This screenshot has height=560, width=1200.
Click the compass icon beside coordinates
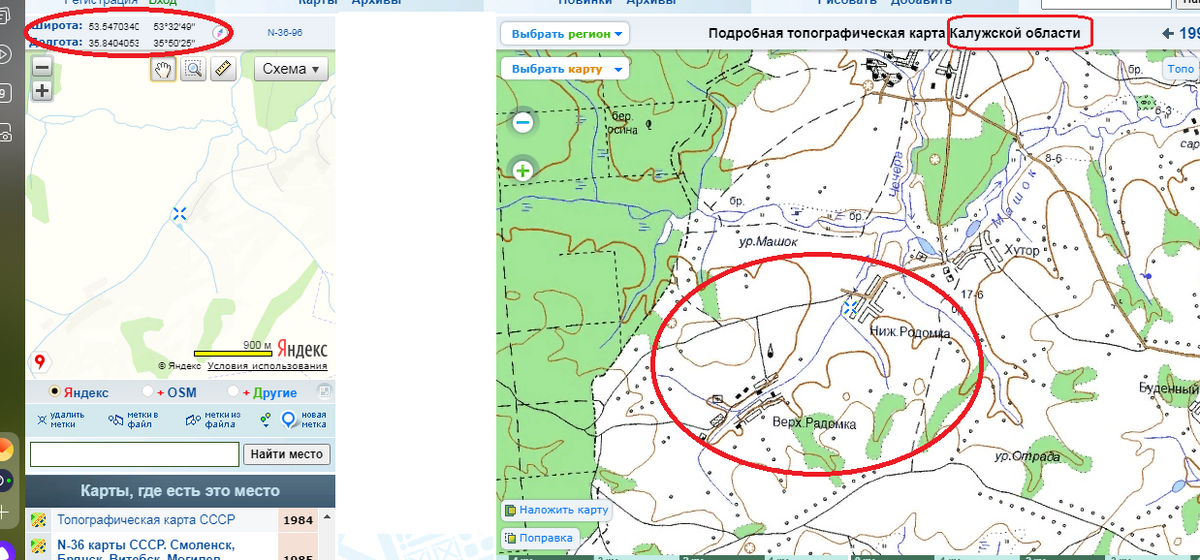[x=218, y=33]
